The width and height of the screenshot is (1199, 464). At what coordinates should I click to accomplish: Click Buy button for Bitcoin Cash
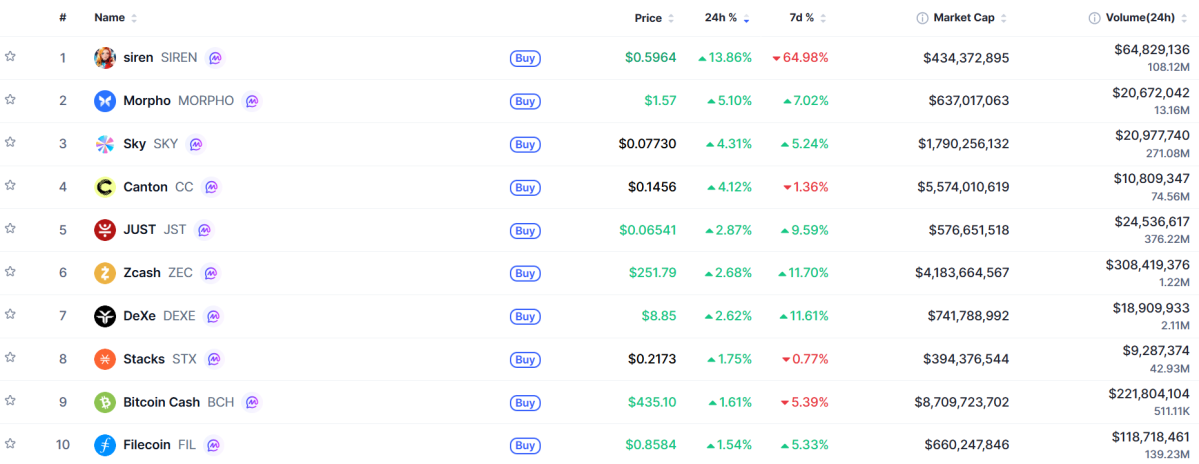525,402
